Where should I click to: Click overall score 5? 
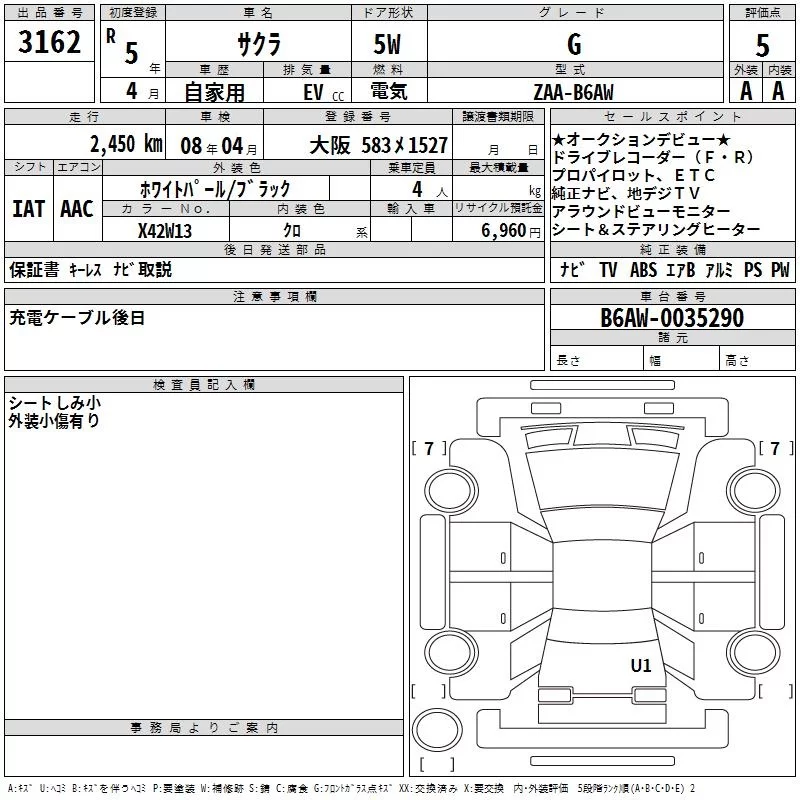pos(762,45)
